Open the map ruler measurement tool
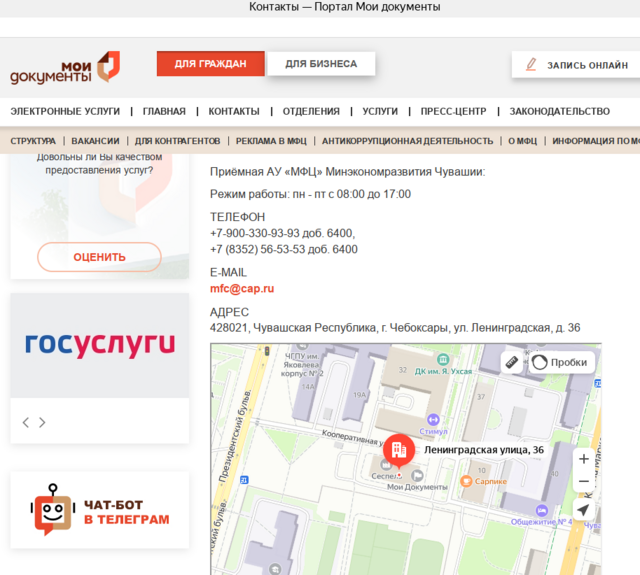This screenshot has height=575, width=640. 511,362
